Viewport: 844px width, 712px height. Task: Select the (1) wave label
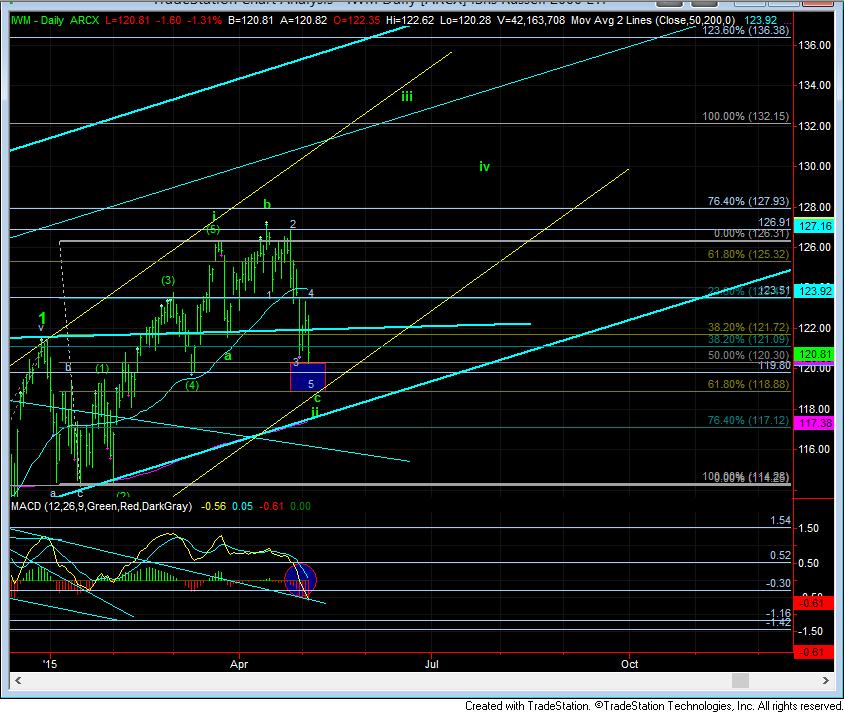click(102, 369)
